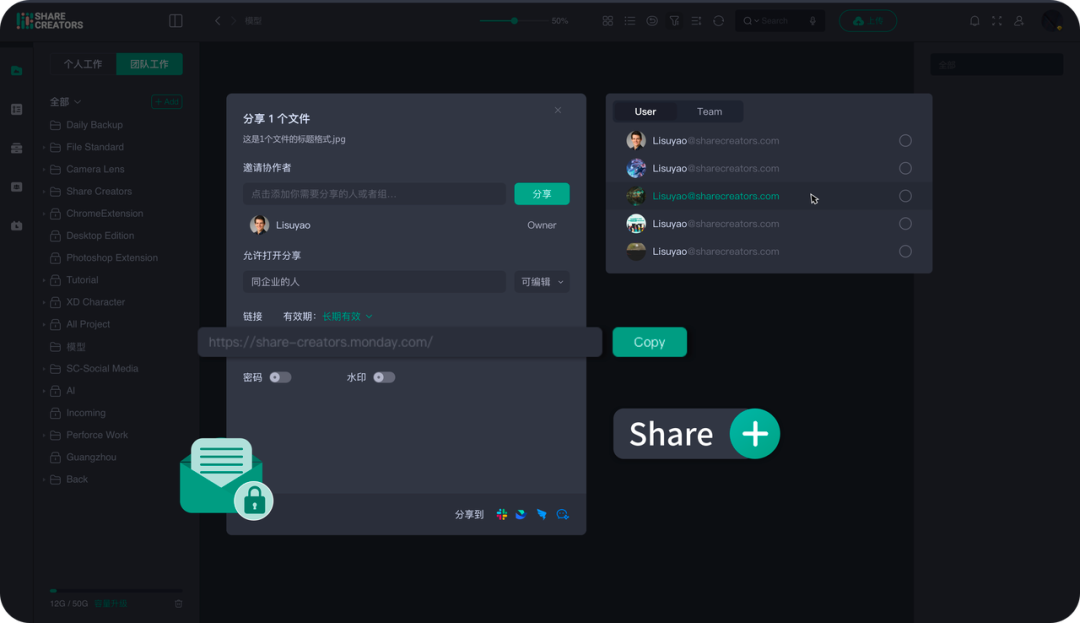
Task: Adjust the thumbnail zoom slider handle
Action: click(x=514, y=21)
